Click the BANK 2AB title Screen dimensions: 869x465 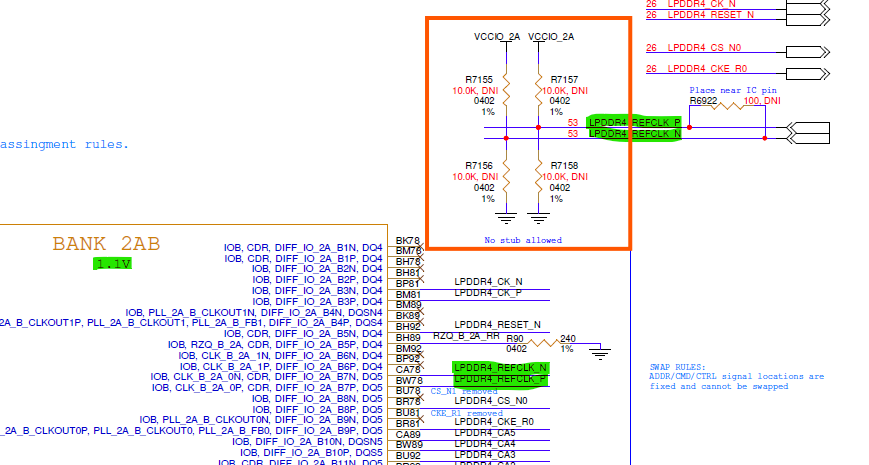pyautogui.click(x=106, y=244)
